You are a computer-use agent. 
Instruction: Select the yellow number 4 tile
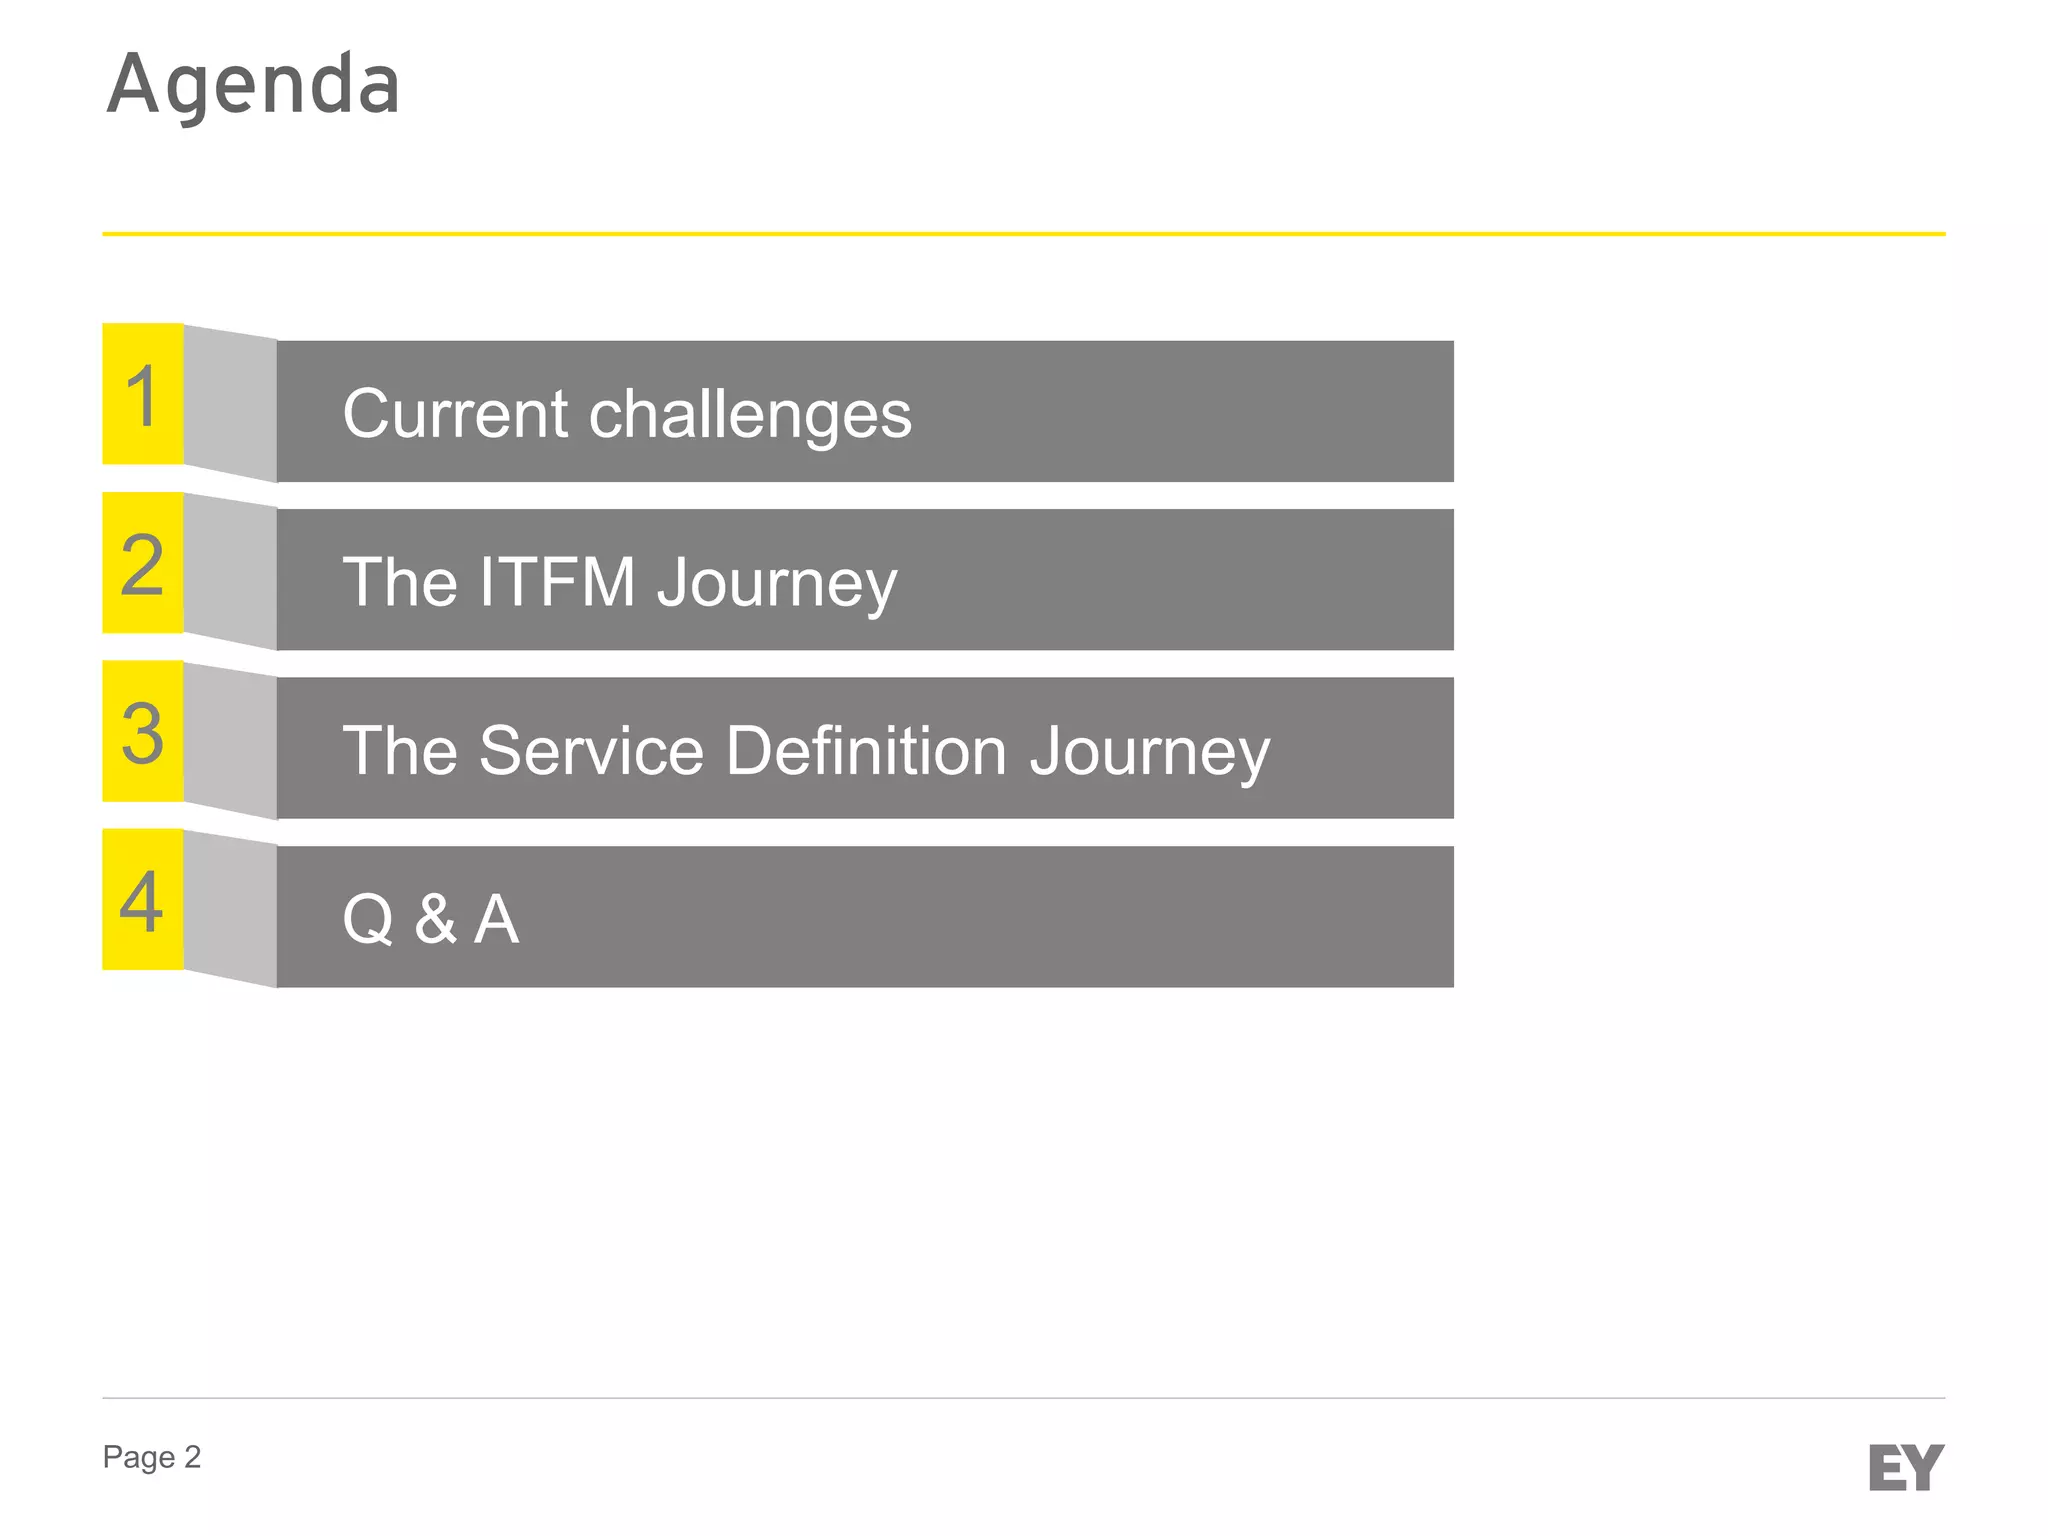click(143, 899)
